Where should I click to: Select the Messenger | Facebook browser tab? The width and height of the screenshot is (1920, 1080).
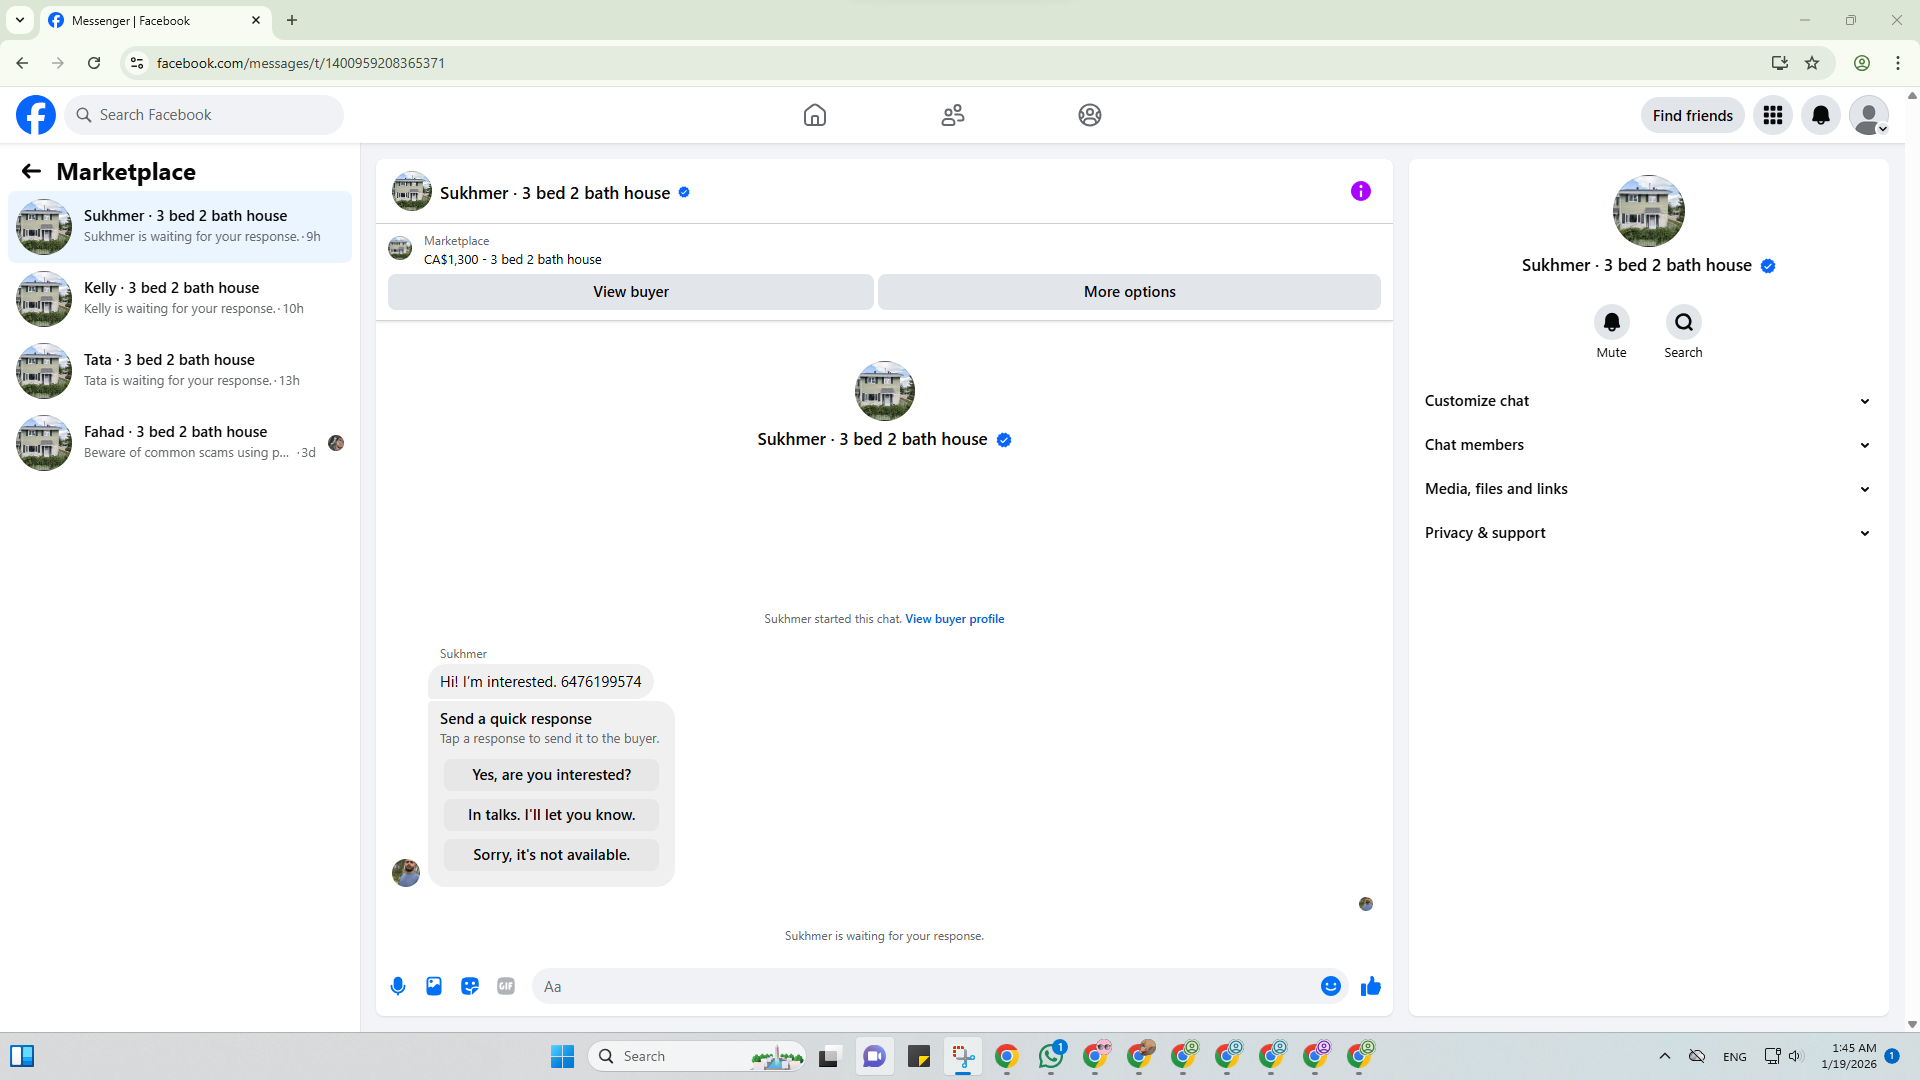155,20
